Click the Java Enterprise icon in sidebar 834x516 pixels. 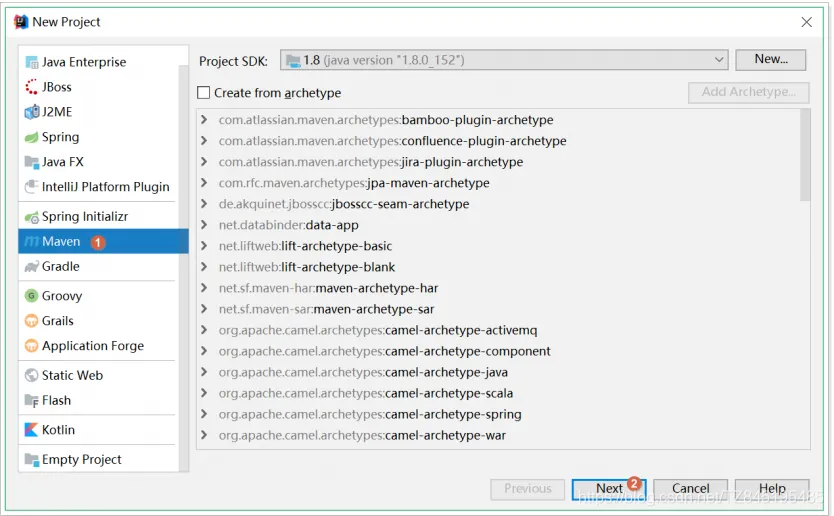pyautogui.click(x=32, y=62)
